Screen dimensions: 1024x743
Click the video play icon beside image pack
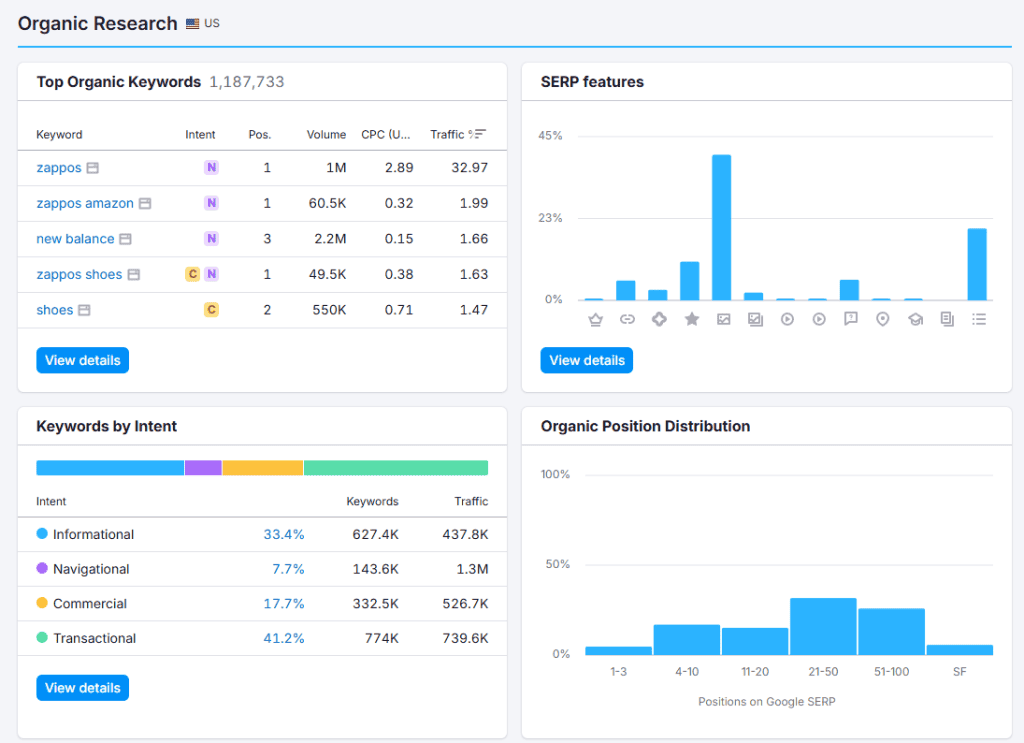click(787, 319)
